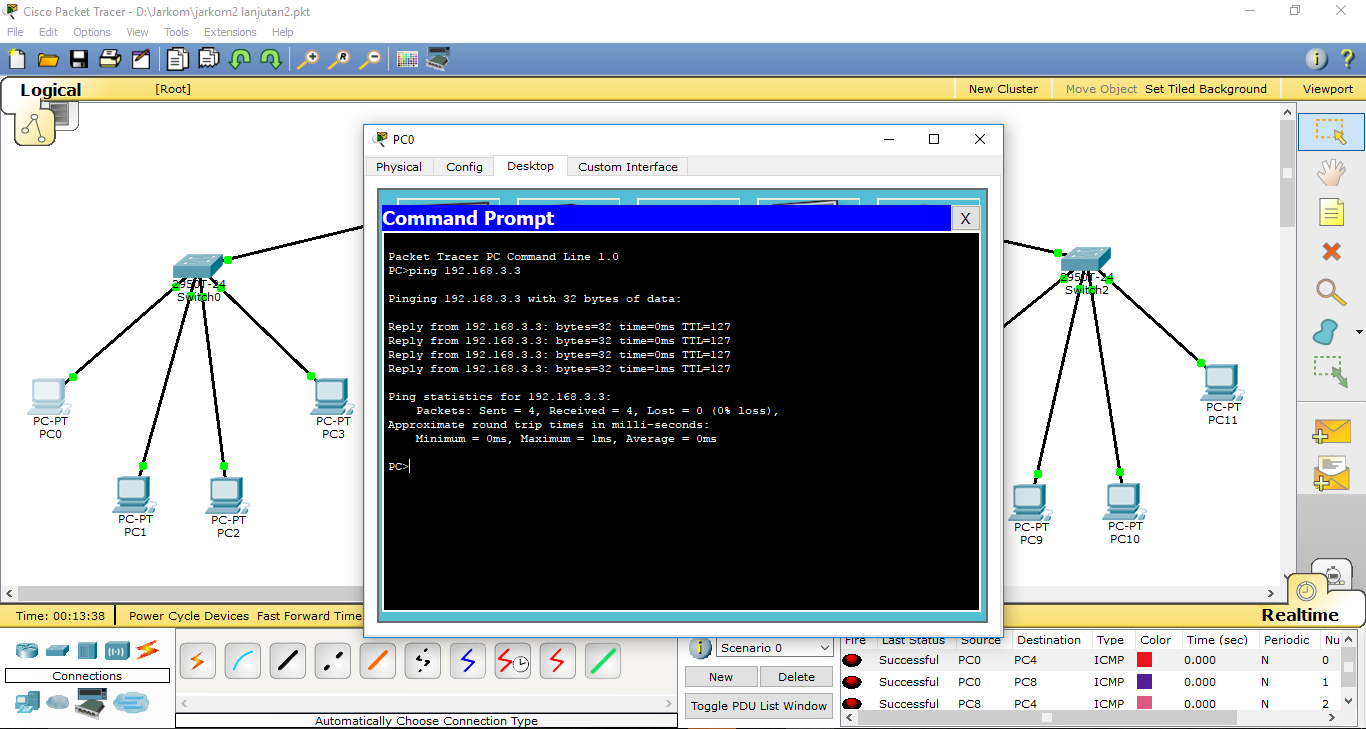This screenshot has height=729, width=1366.
Task: Select the Delete tool in right sidebar
Action: pos(1331,252)
